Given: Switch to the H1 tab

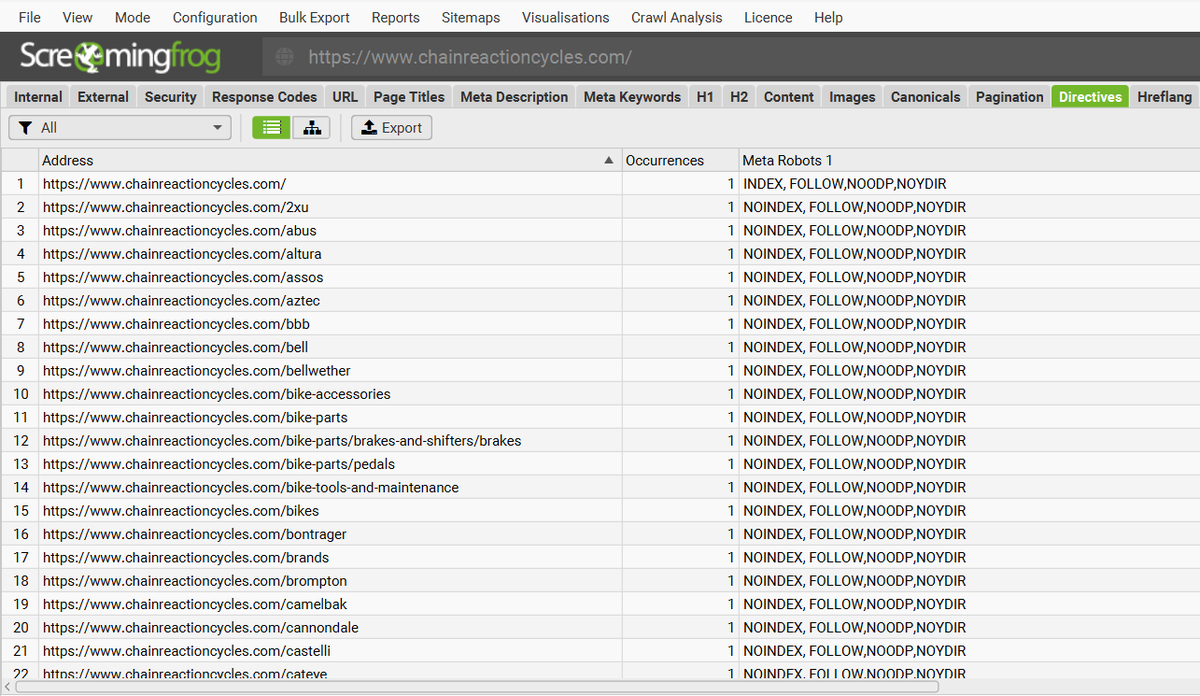Looking at the screenshot, I should (x=705, y=97).
